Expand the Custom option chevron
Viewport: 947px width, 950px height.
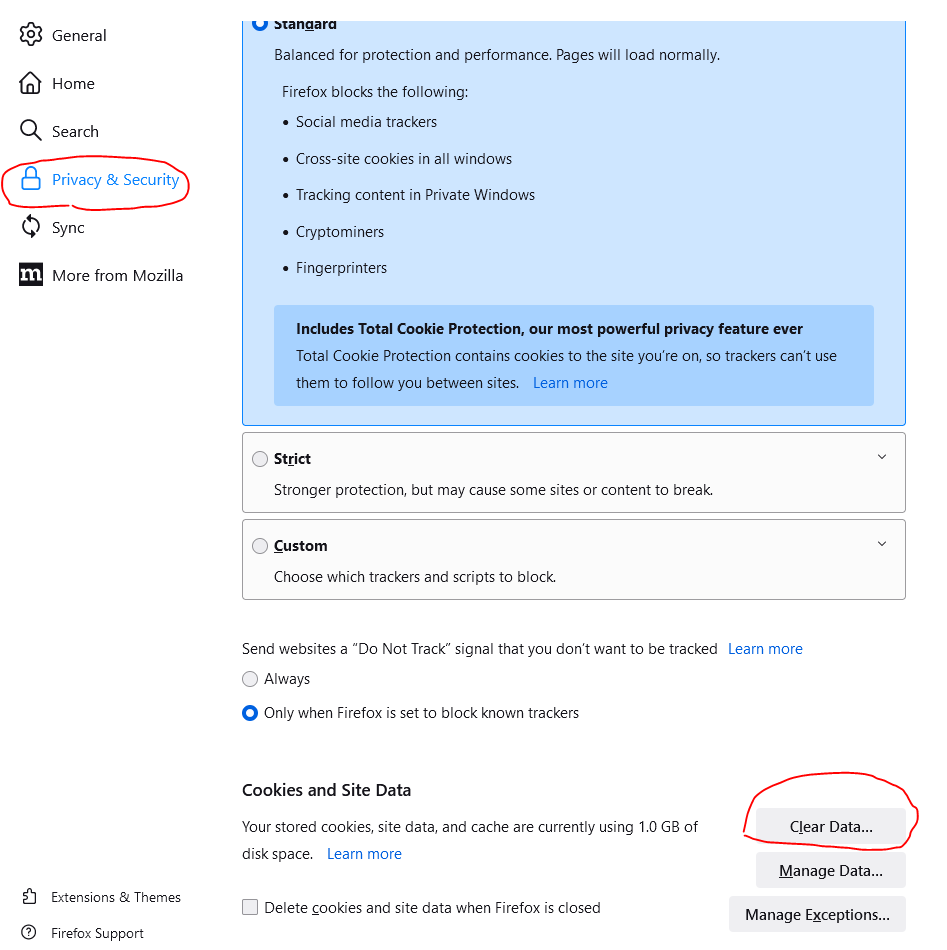pos(882,544)
